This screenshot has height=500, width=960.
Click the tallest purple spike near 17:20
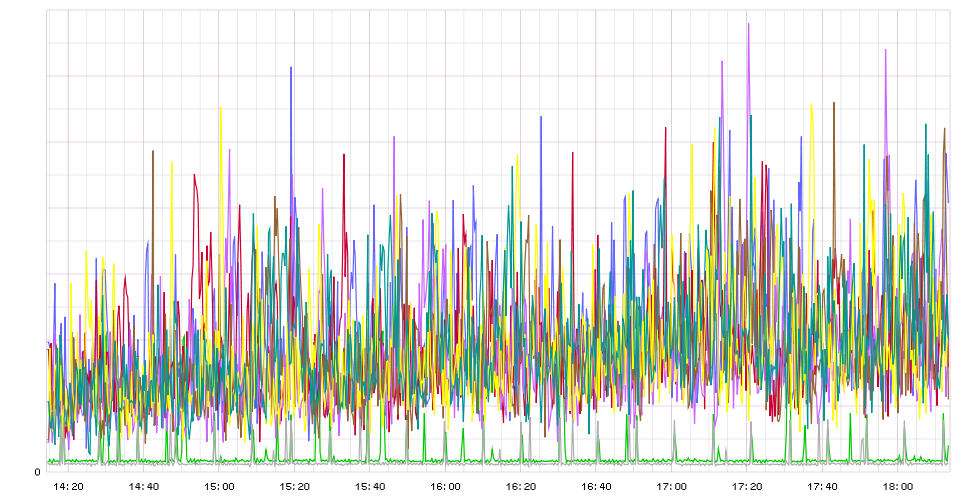click(x=747, y=25)
